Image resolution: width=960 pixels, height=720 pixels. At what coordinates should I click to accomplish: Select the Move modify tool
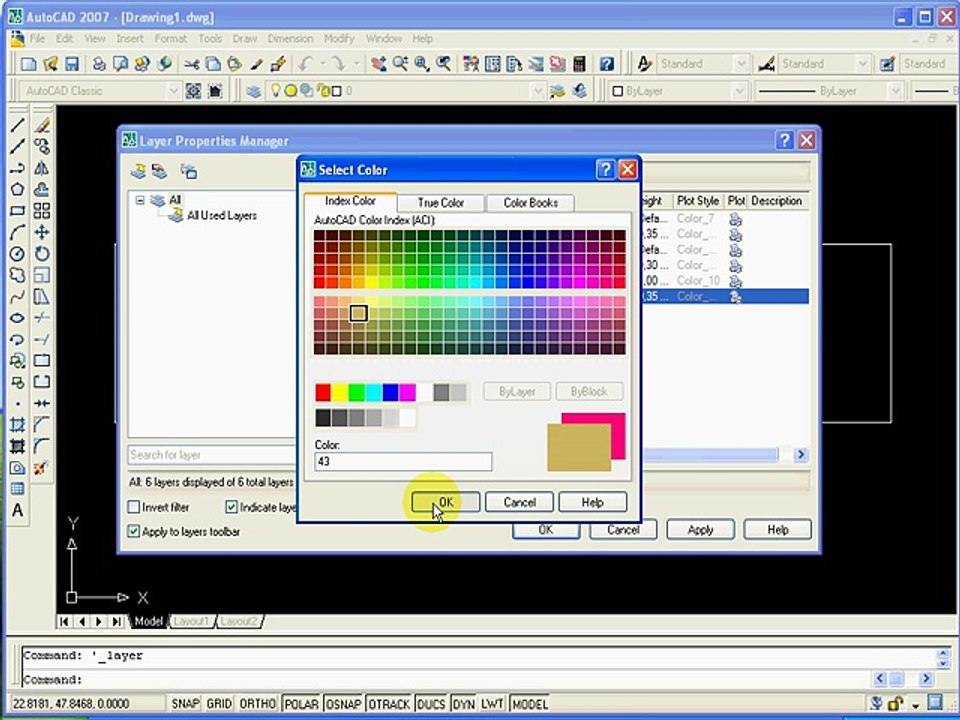pos(42,232)
